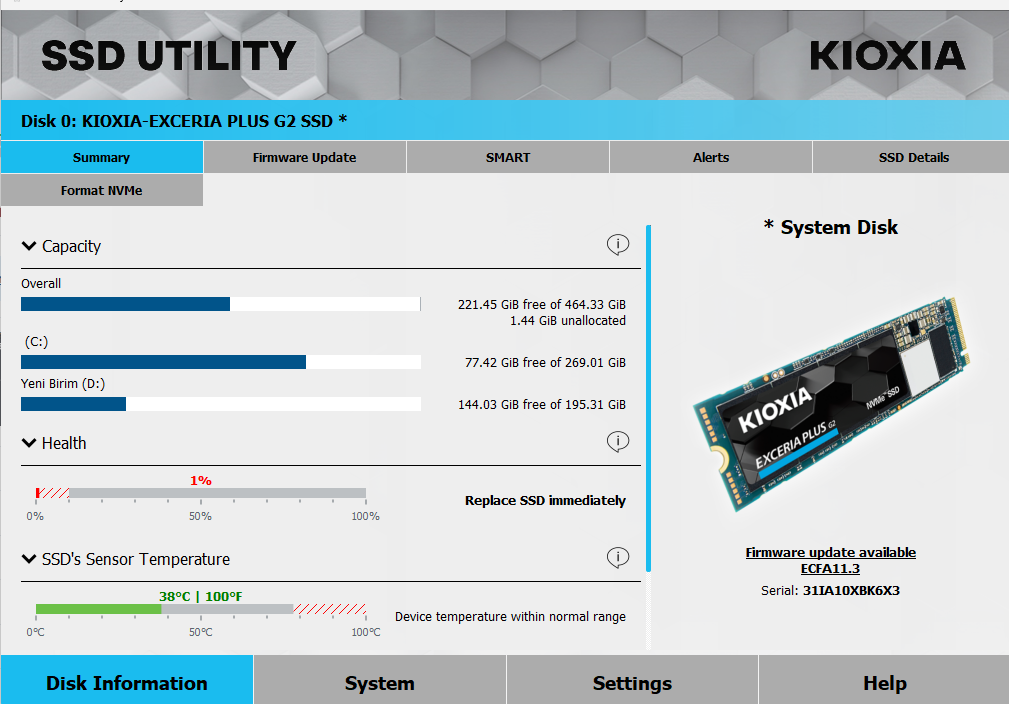Click the KIOXIA EXCERIA PLUS SSD product image
The image size is (1009, 704).
(x=831, y=405)
